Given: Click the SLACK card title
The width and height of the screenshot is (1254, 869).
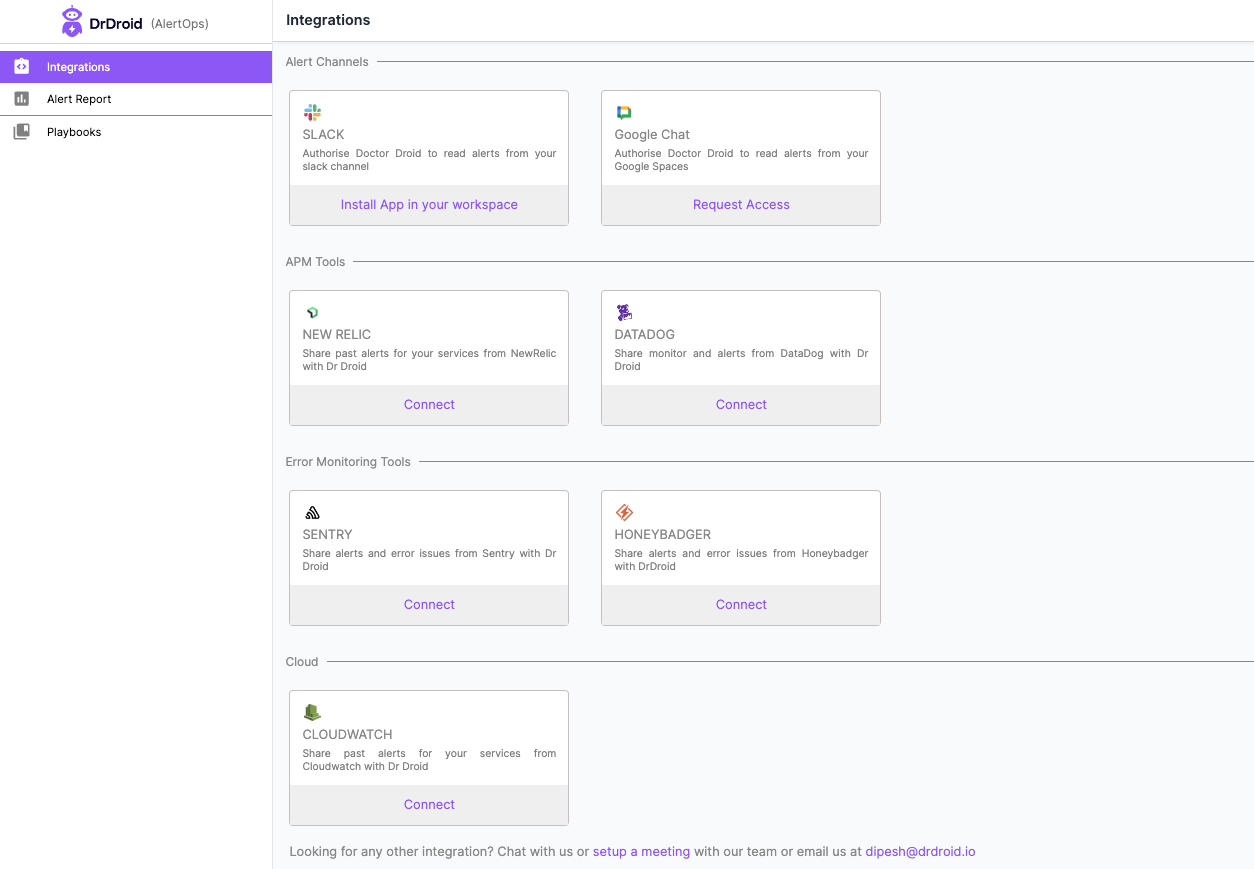Looking at the screenshot, I should click(323, 135).
